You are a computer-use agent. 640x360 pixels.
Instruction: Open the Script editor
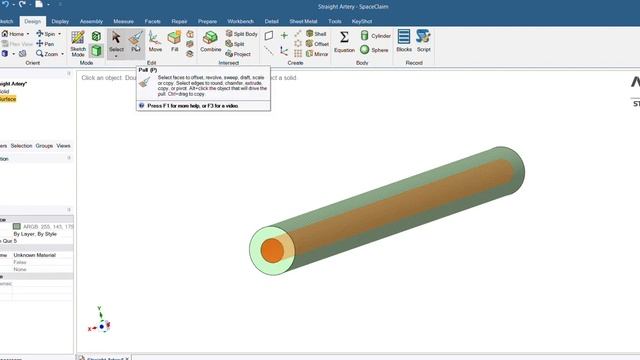[424, 41]
